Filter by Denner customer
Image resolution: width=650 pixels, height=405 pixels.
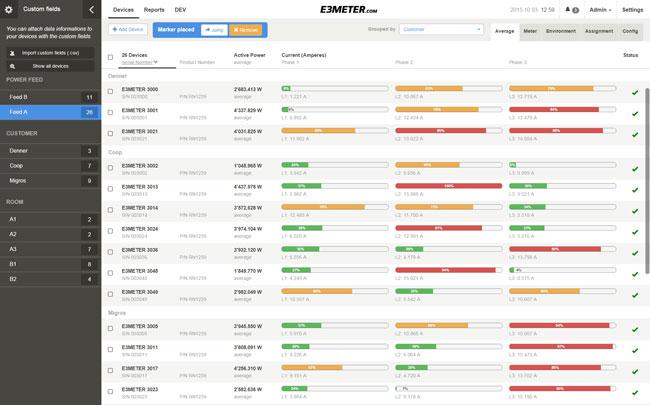(x=50, y=151)
